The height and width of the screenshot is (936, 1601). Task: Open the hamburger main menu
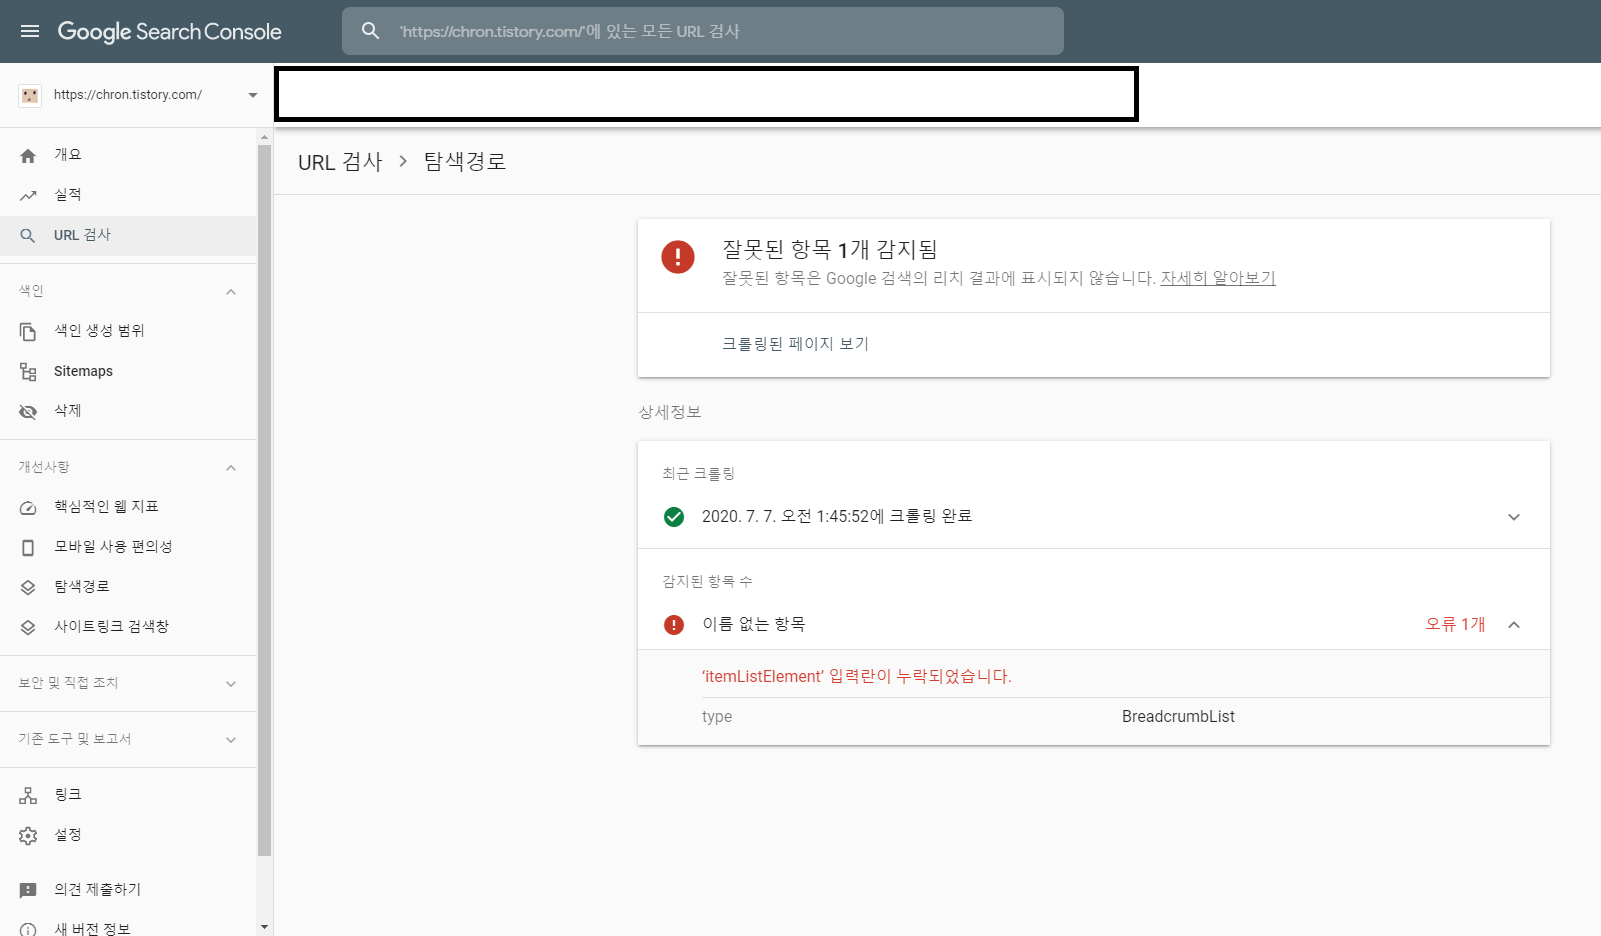pyautogui.click(x=30, y=31)
